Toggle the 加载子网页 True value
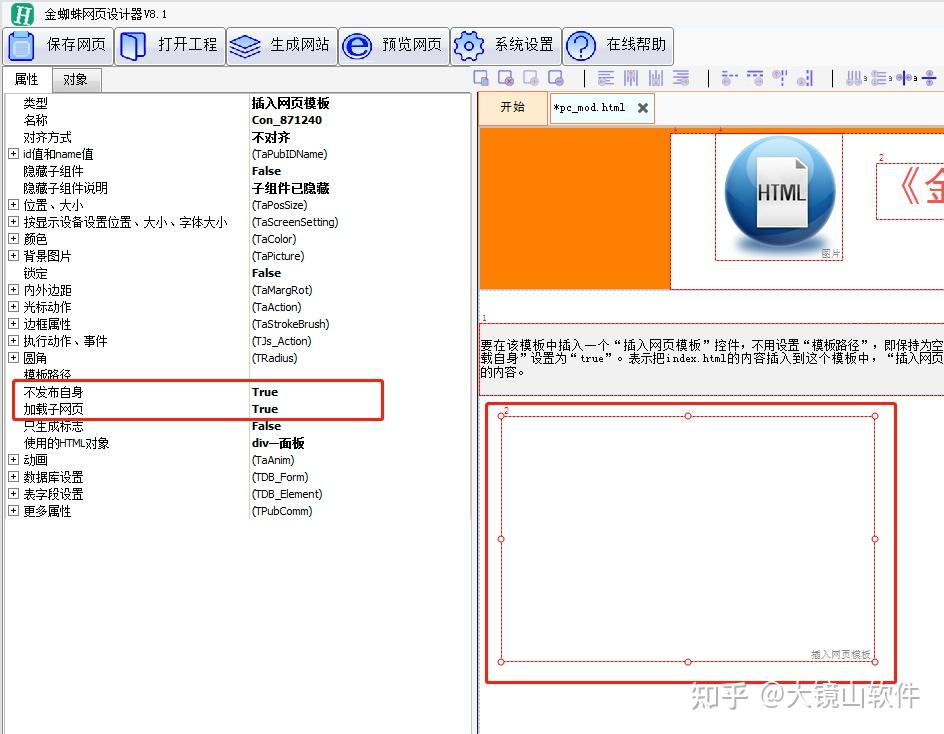This screenshot has height=734, width=944. 265,409
